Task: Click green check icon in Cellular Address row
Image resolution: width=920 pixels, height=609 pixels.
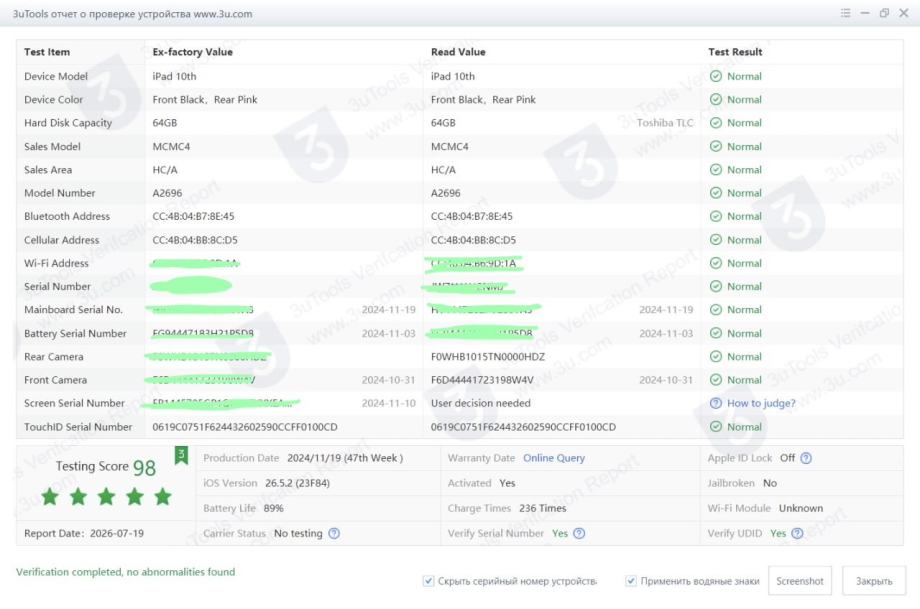Action: click(x=716, y=240)
